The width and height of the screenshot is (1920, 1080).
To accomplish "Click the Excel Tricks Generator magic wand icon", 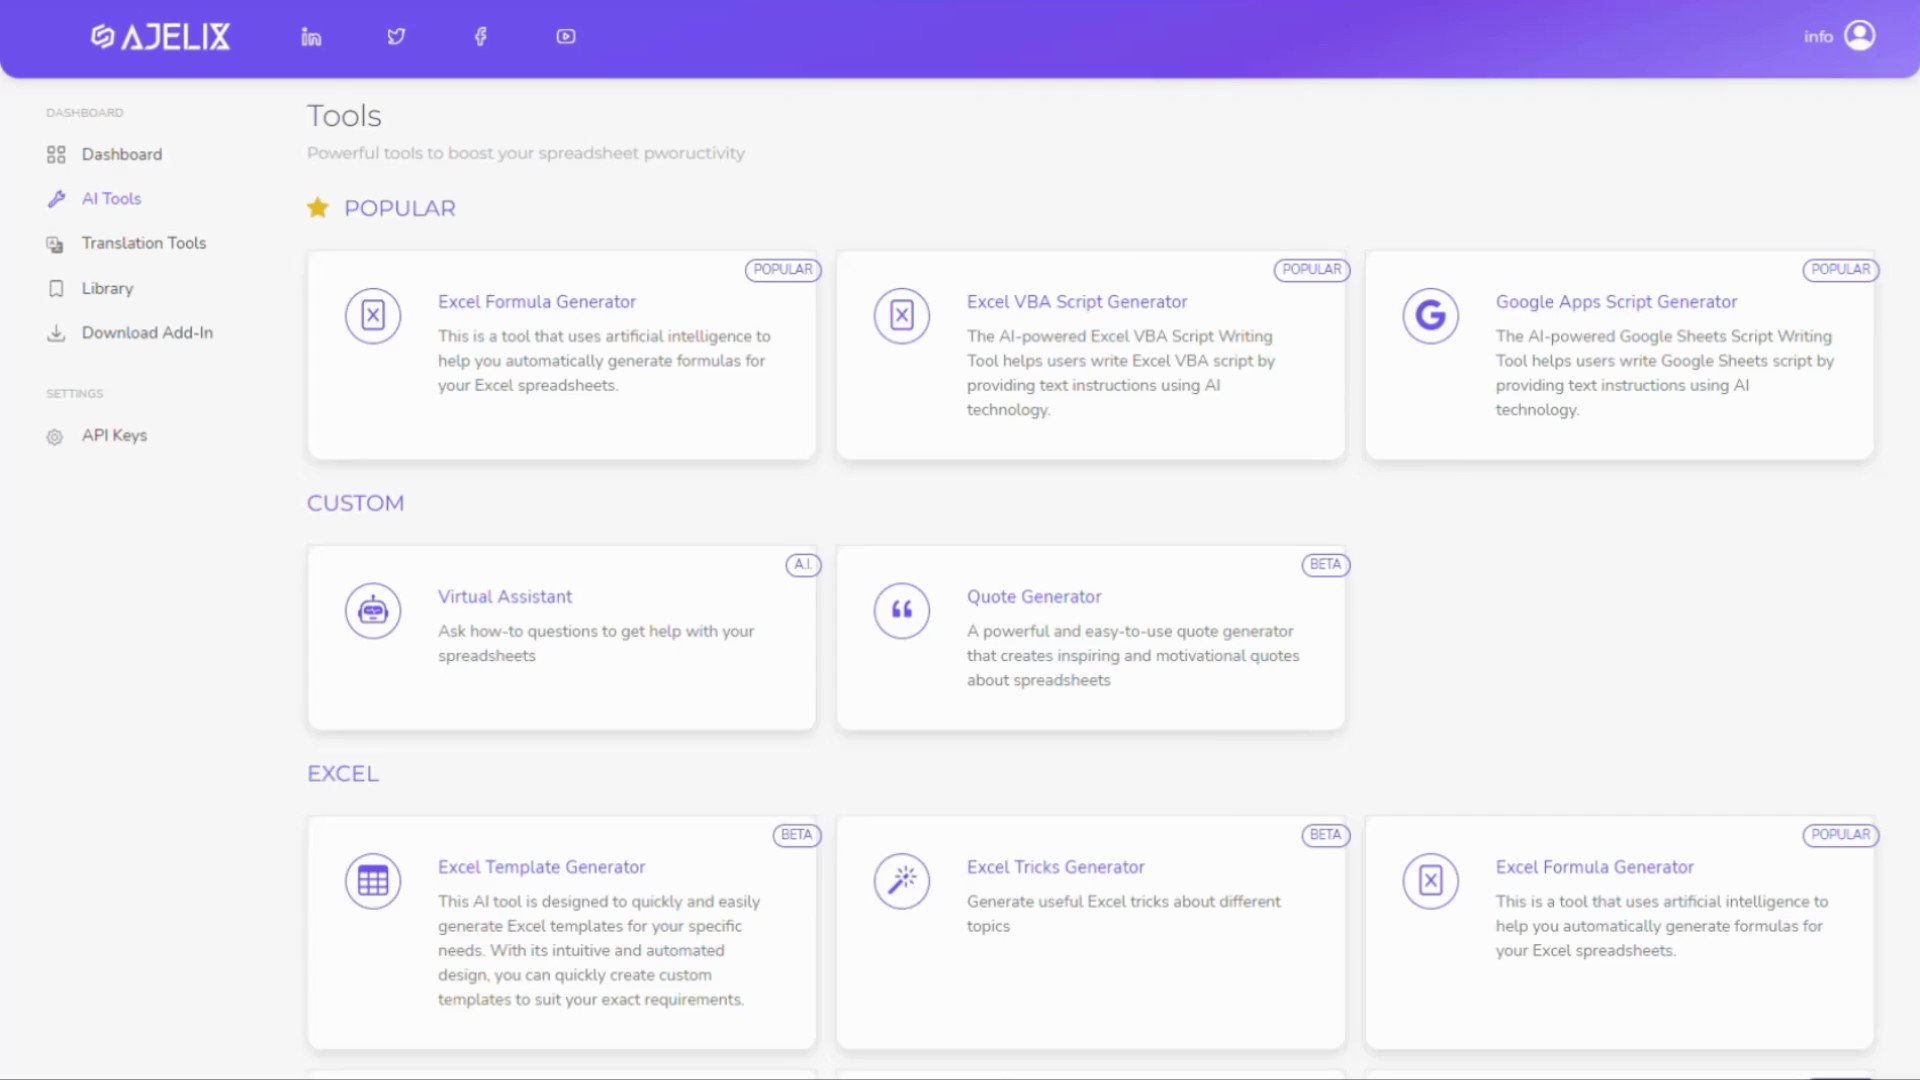I will point(902,881).
